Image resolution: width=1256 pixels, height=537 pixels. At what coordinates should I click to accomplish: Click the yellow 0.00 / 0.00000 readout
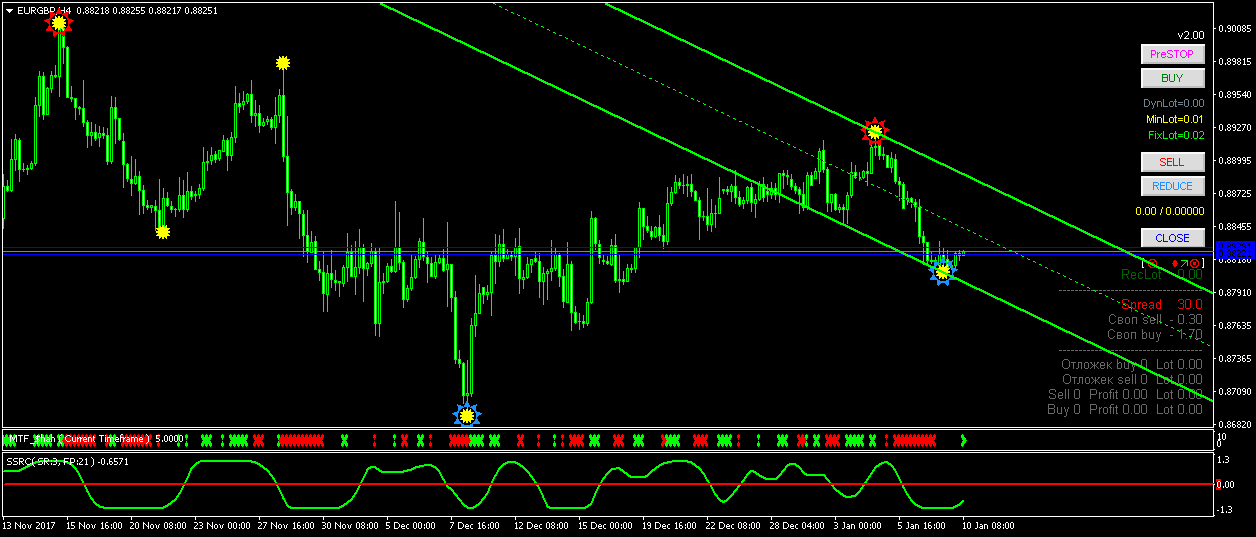(1169, 211)
